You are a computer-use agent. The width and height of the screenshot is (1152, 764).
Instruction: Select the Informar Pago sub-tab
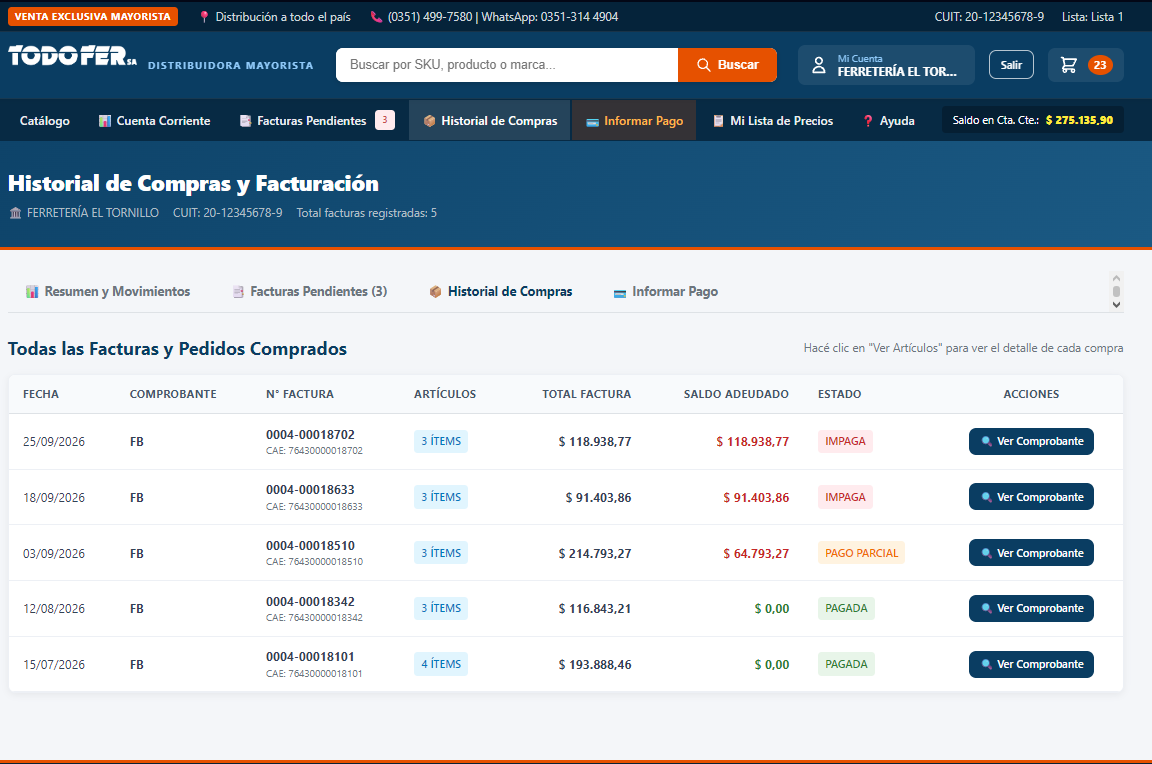(666, 292)
